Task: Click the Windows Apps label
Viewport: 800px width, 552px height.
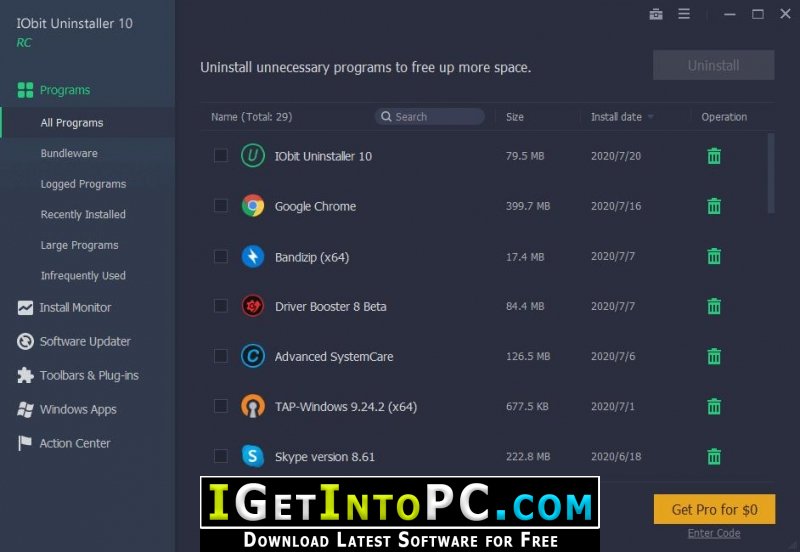Action: click(78, 409)
